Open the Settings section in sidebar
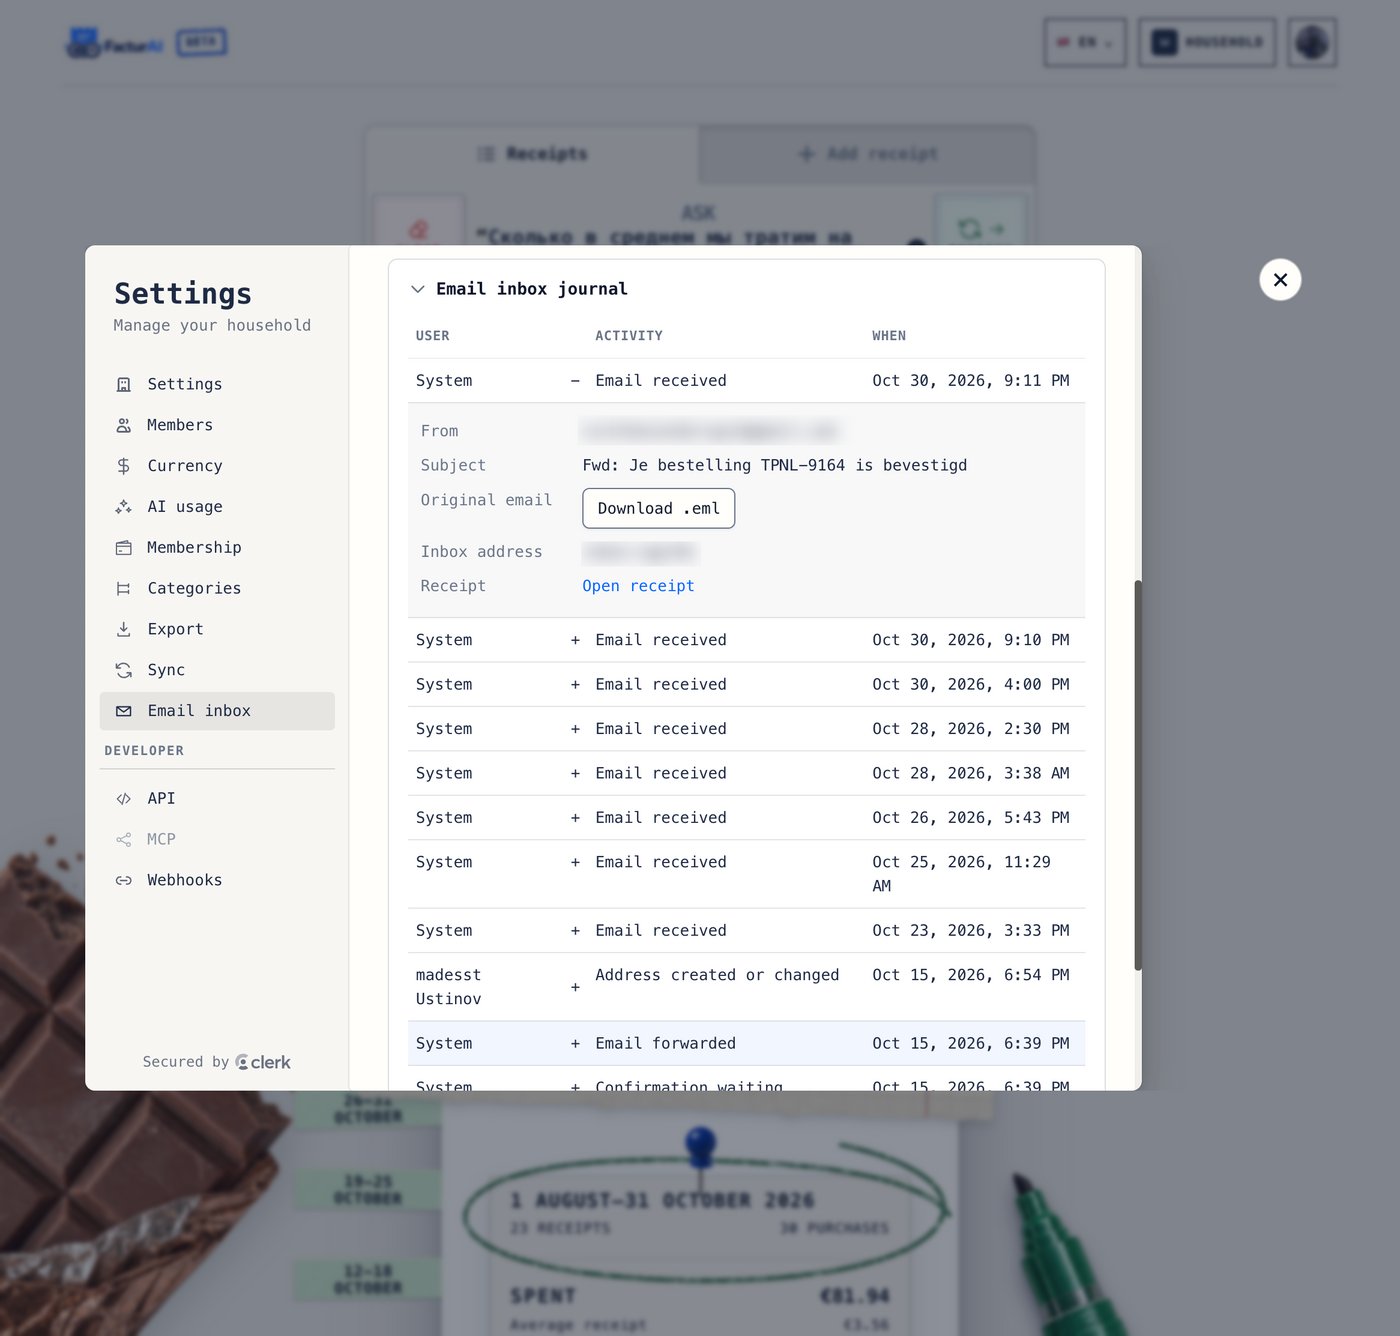1400x1336 pixels. [x=217, y=384]
